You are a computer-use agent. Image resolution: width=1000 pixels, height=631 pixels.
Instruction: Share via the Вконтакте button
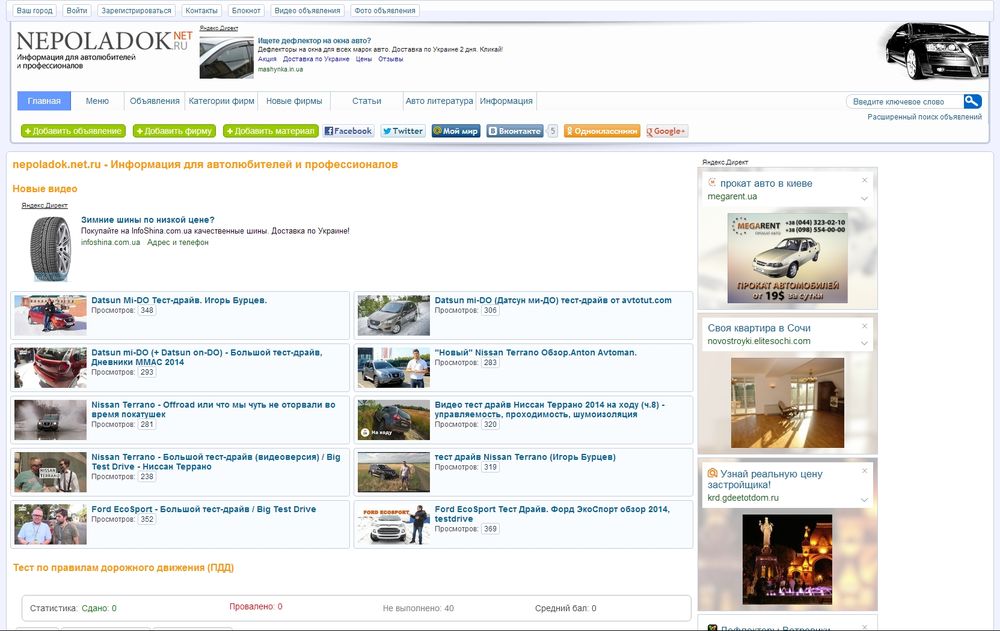(x=515, y=131)
